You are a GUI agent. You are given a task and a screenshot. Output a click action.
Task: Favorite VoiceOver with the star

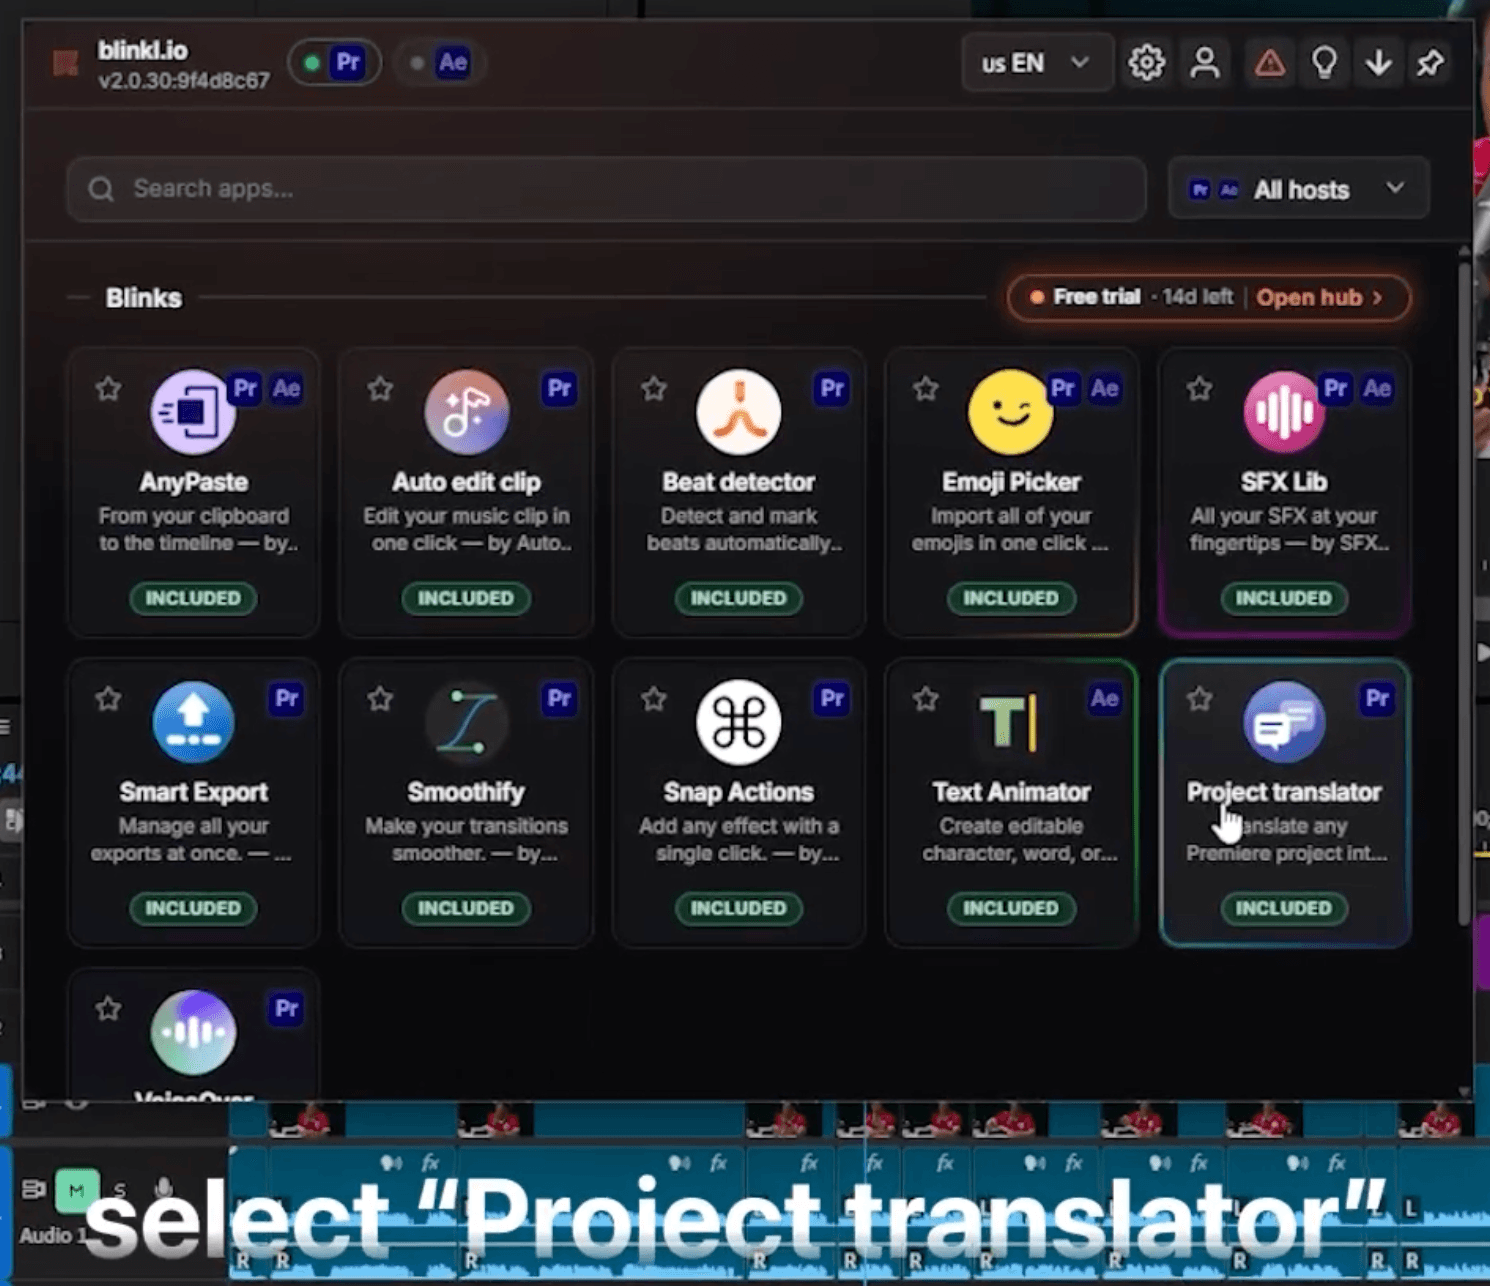[108, 1008]
